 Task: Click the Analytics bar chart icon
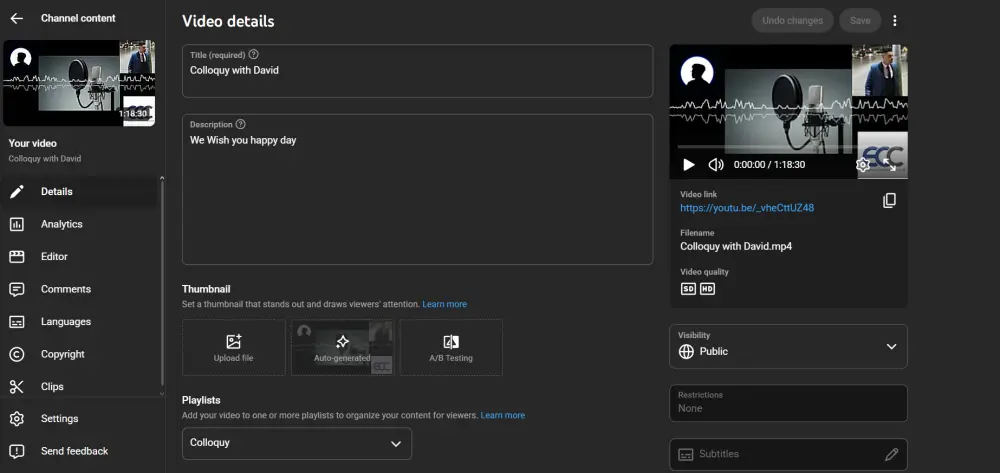point(17,224)
